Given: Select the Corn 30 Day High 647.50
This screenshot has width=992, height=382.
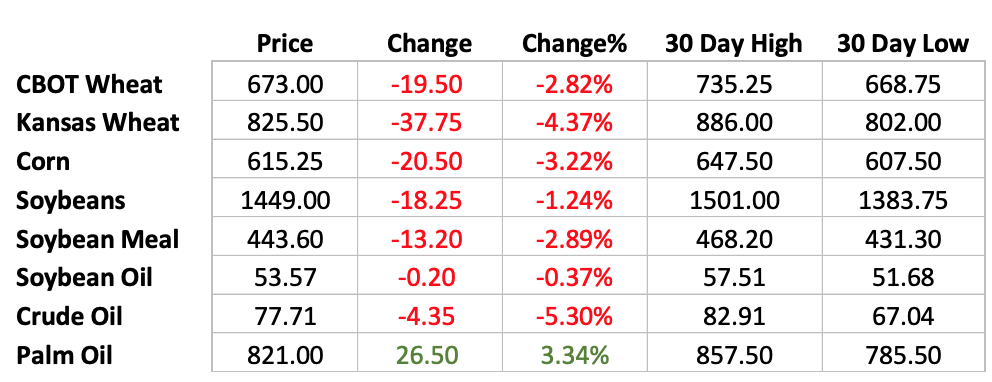Looking at the screenshot, I should click(x=733, y=162).
